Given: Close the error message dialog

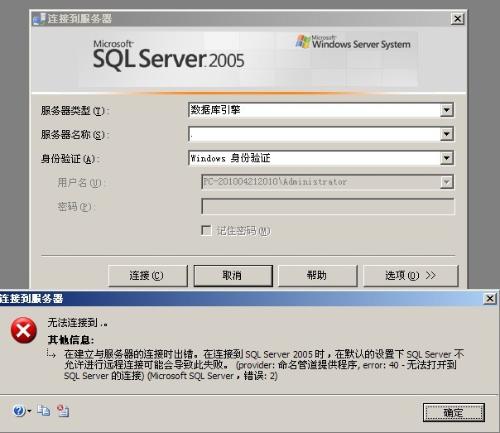Looking at the screenshot, I should point(490,298).
